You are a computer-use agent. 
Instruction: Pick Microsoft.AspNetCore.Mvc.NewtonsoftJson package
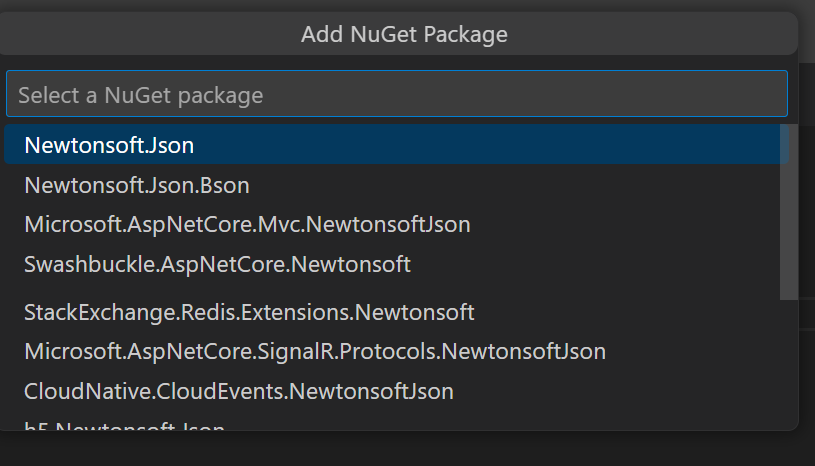point(247,225)
